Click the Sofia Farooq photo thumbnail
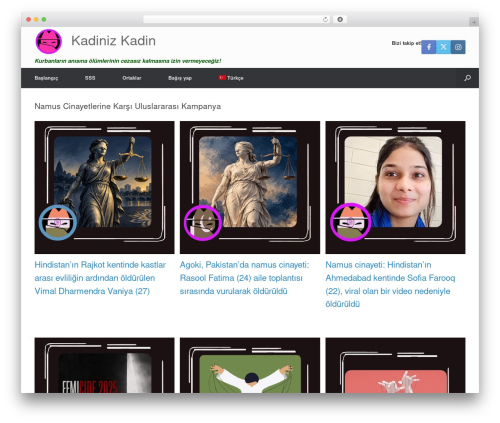 (x=395, y=187)
